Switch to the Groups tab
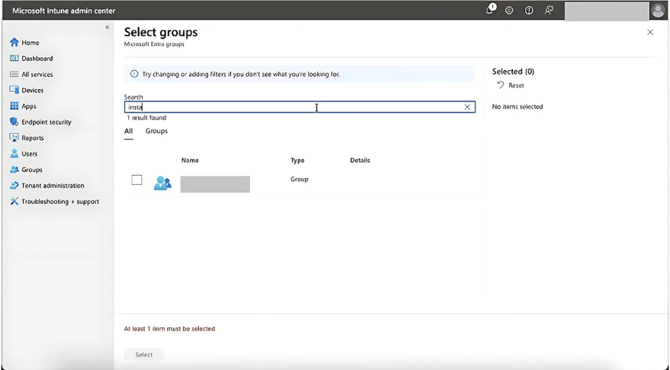The image size is (670, 370). coord(156,131)
